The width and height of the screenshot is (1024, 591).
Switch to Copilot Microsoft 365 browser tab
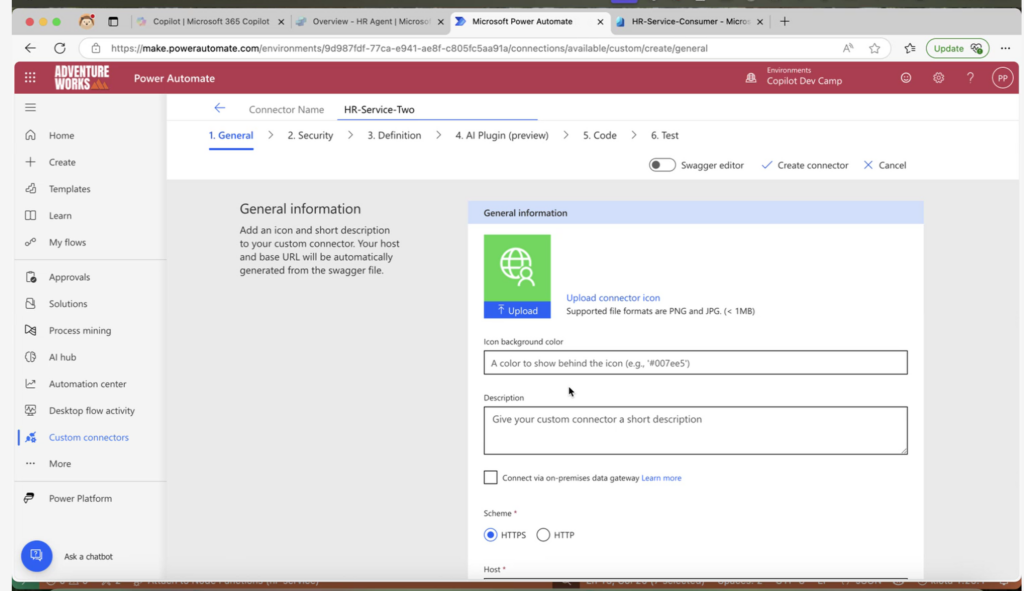[x=210, y=22]
